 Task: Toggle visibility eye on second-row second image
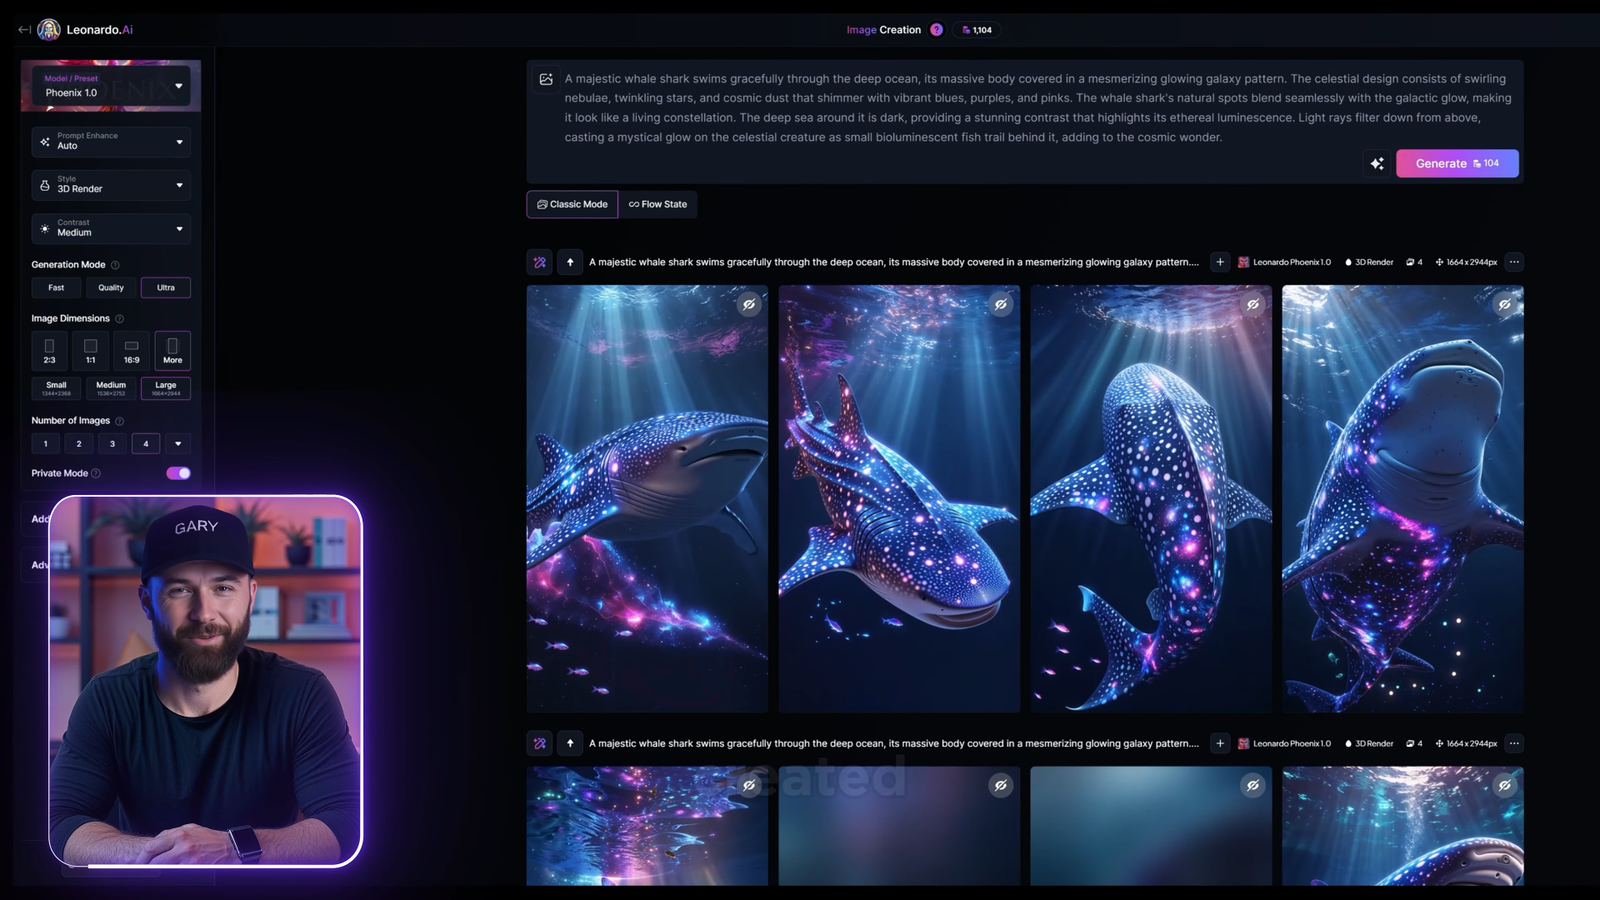(1000, 786)
